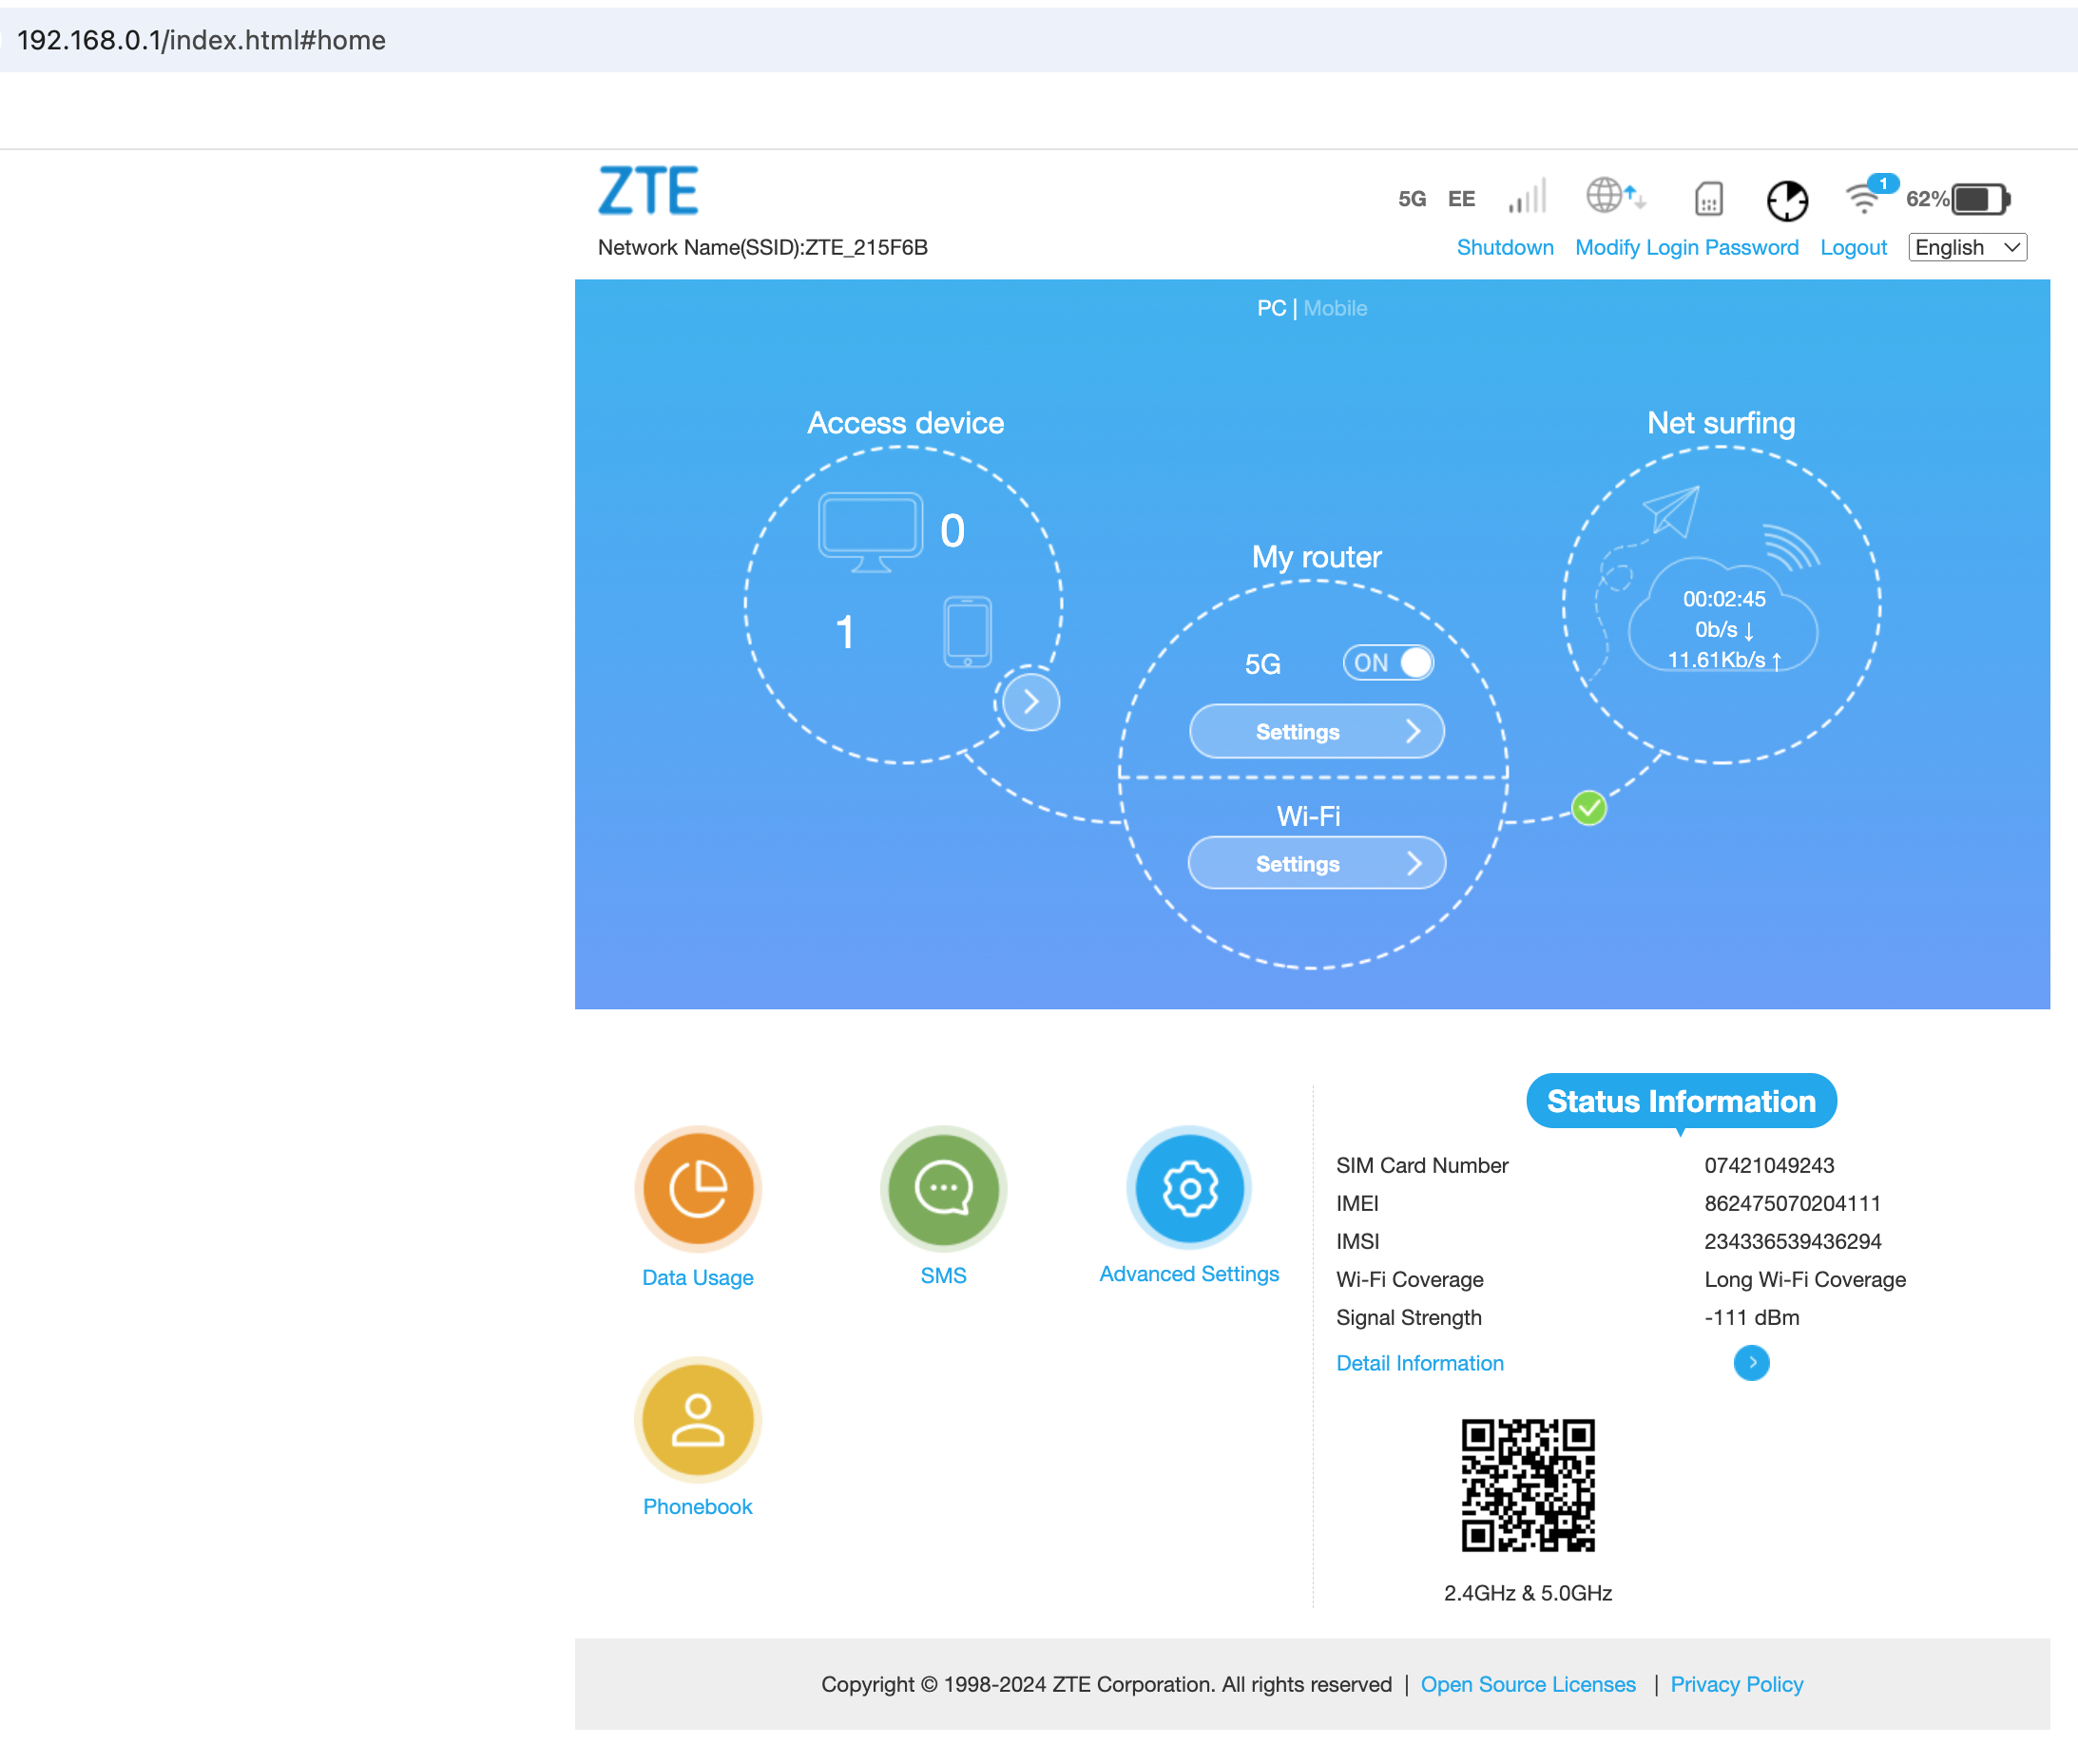The width and height of the screenshot is (2078, 1764).
Task: Open the SMS messages panel
Action: (x=941, y=1189)
